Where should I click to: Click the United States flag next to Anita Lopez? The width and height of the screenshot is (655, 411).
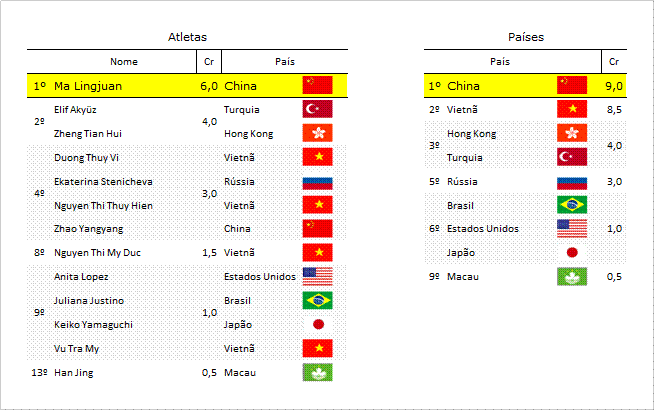point(317,277)
